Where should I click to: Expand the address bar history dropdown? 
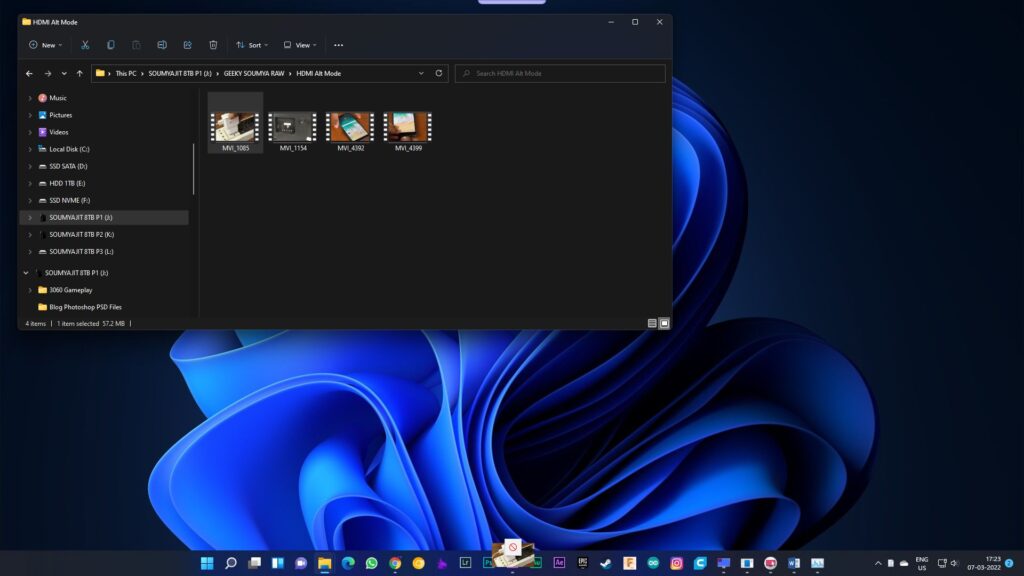[421, 74]
